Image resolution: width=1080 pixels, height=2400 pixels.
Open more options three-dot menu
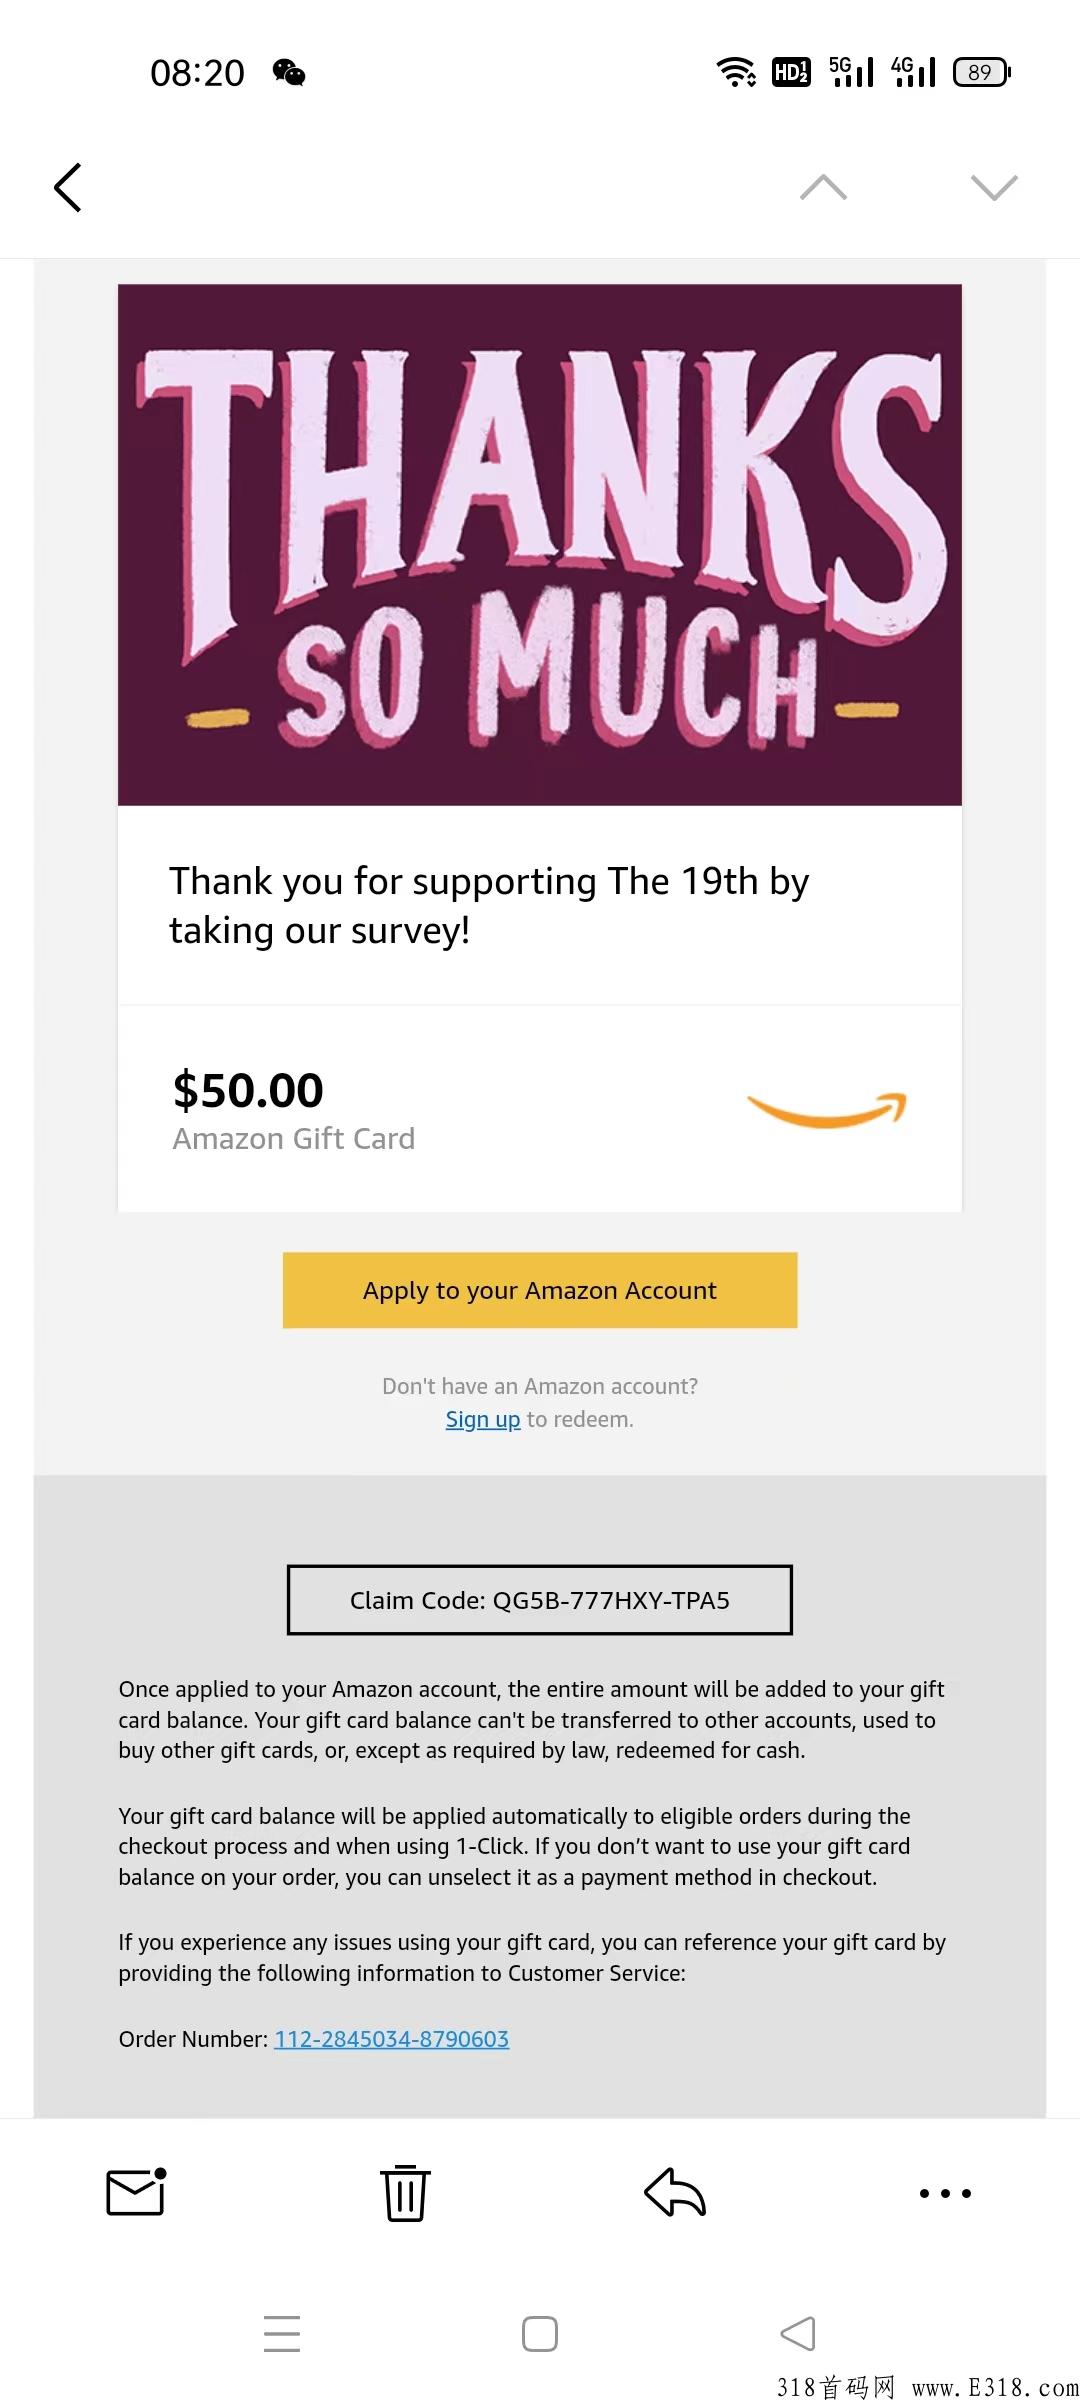pos(945,2193)
